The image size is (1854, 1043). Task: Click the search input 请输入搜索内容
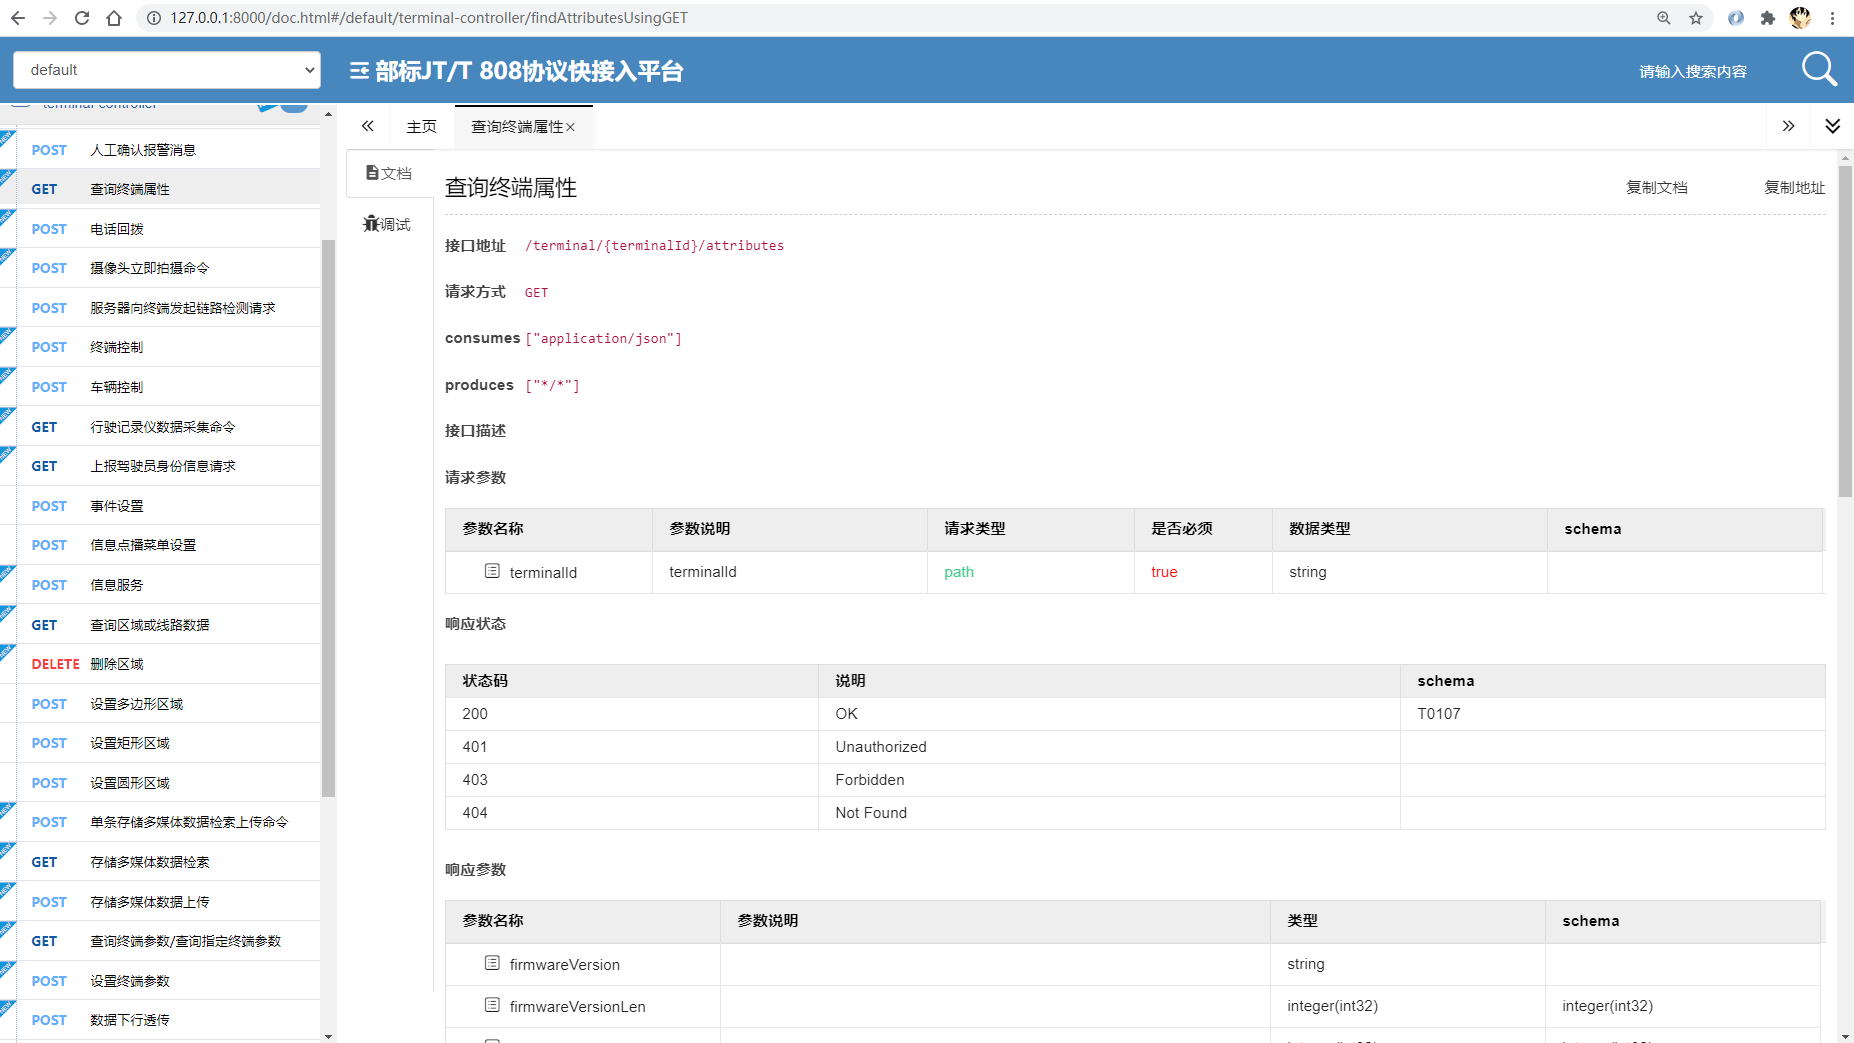click(x=1692, y=71)
